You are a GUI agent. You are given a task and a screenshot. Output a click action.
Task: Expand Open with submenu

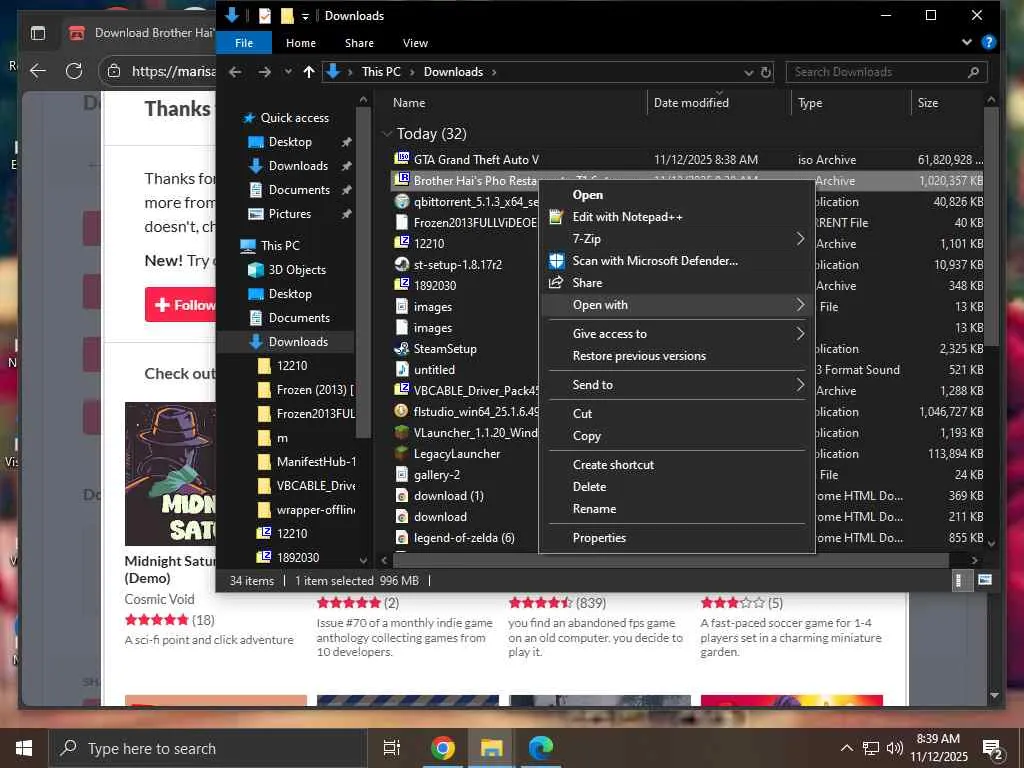click(677, 305)
